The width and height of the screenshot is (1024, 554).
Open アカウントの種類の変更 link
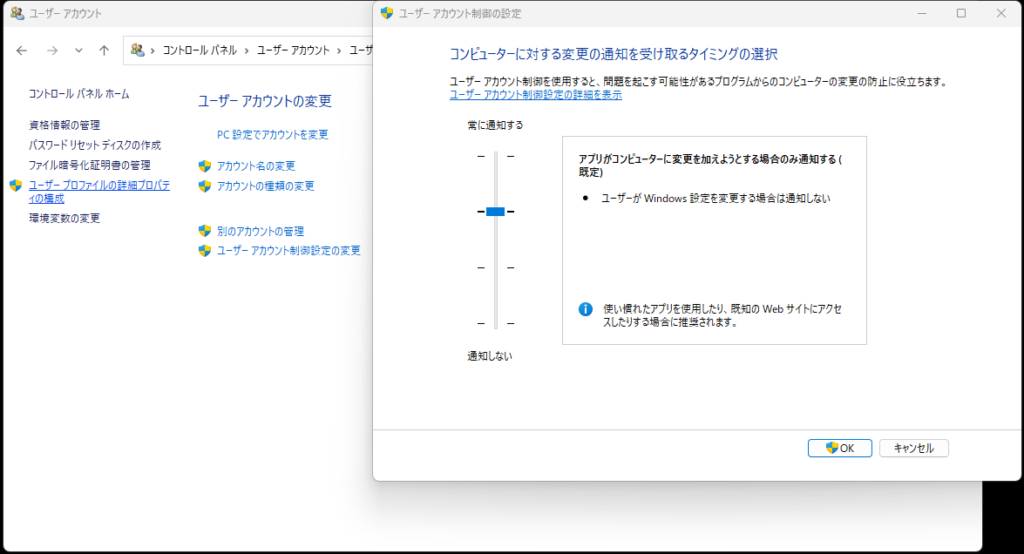[265, 186]
